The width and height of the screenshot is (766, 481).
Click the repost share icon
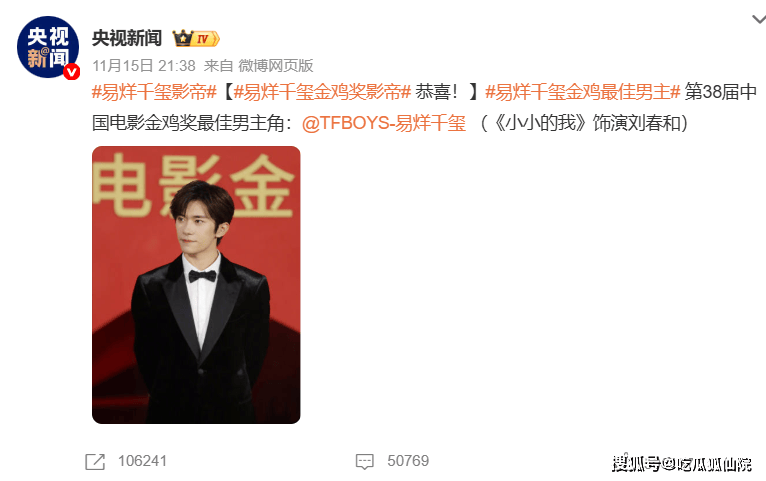95,461
